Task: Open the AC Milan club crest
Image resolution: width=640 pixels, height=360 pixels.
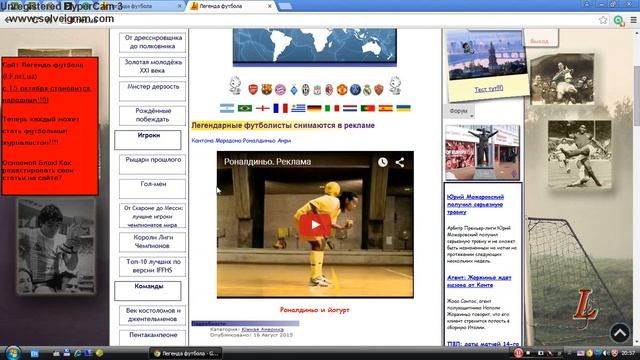Action: pos(329,90)
